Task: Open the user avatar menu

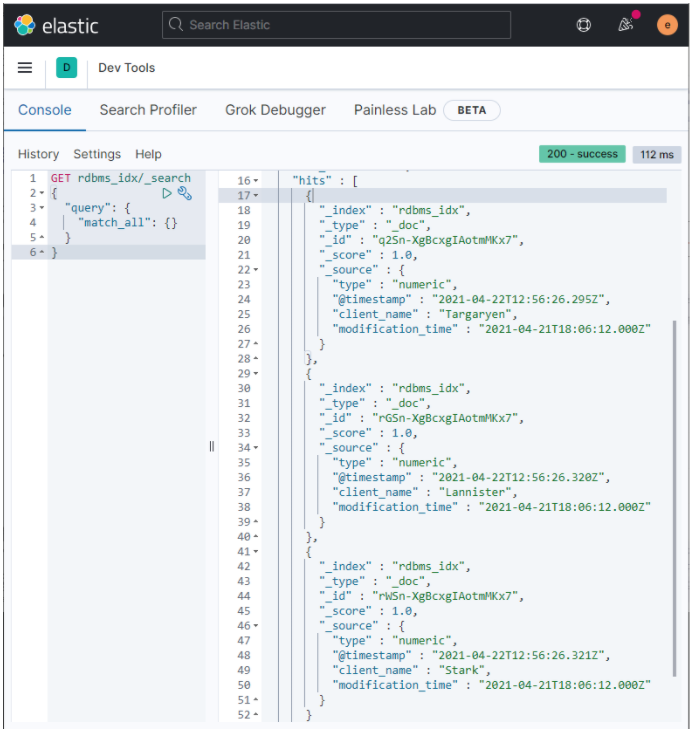Action: coord(667,25)
